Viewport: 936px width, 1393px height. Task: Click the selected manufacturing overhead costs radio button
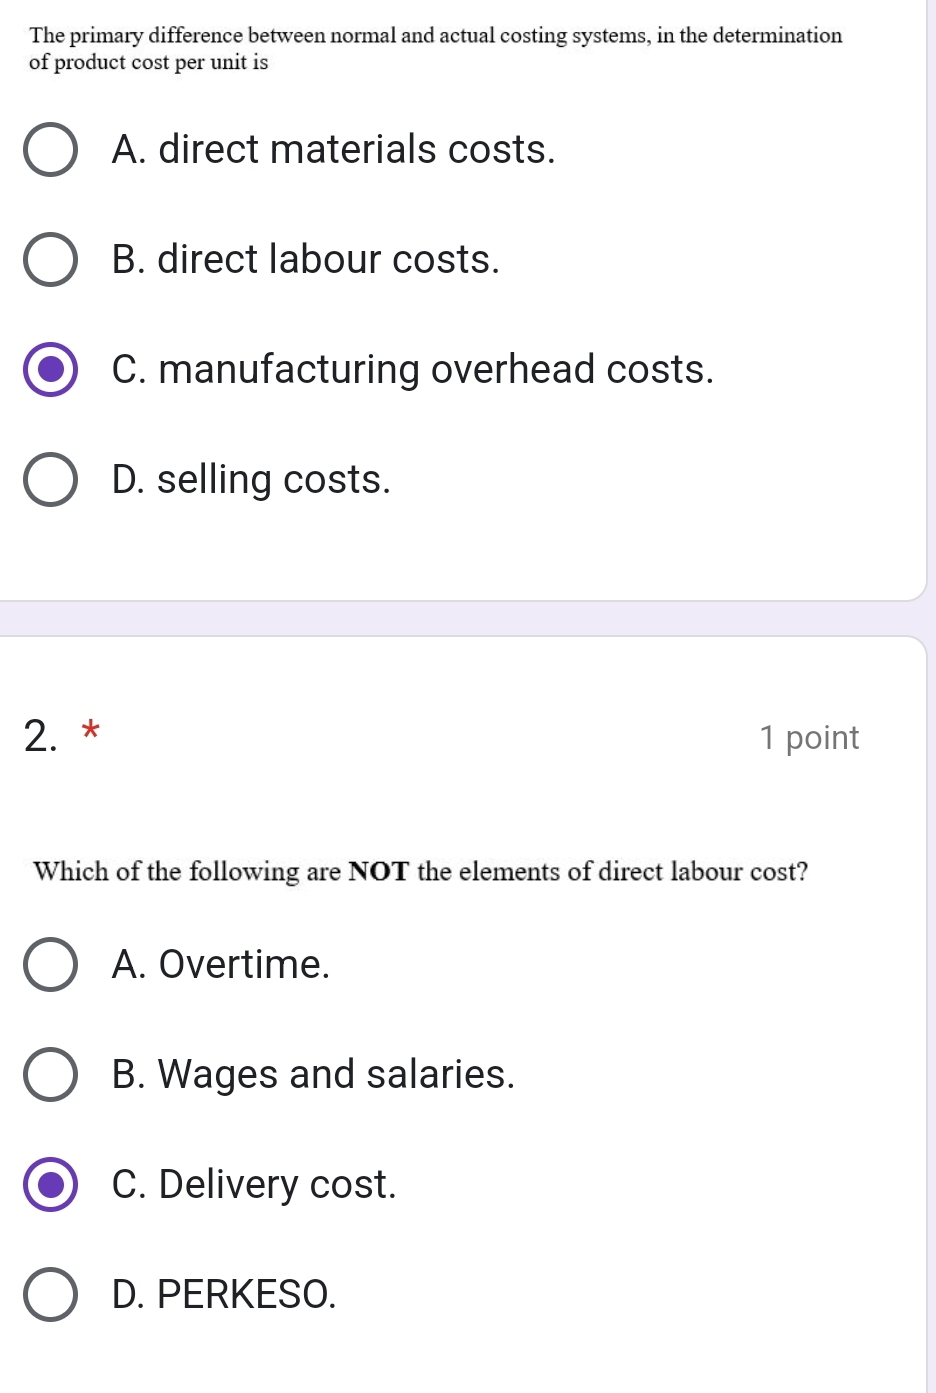click(x=50, y=370)
